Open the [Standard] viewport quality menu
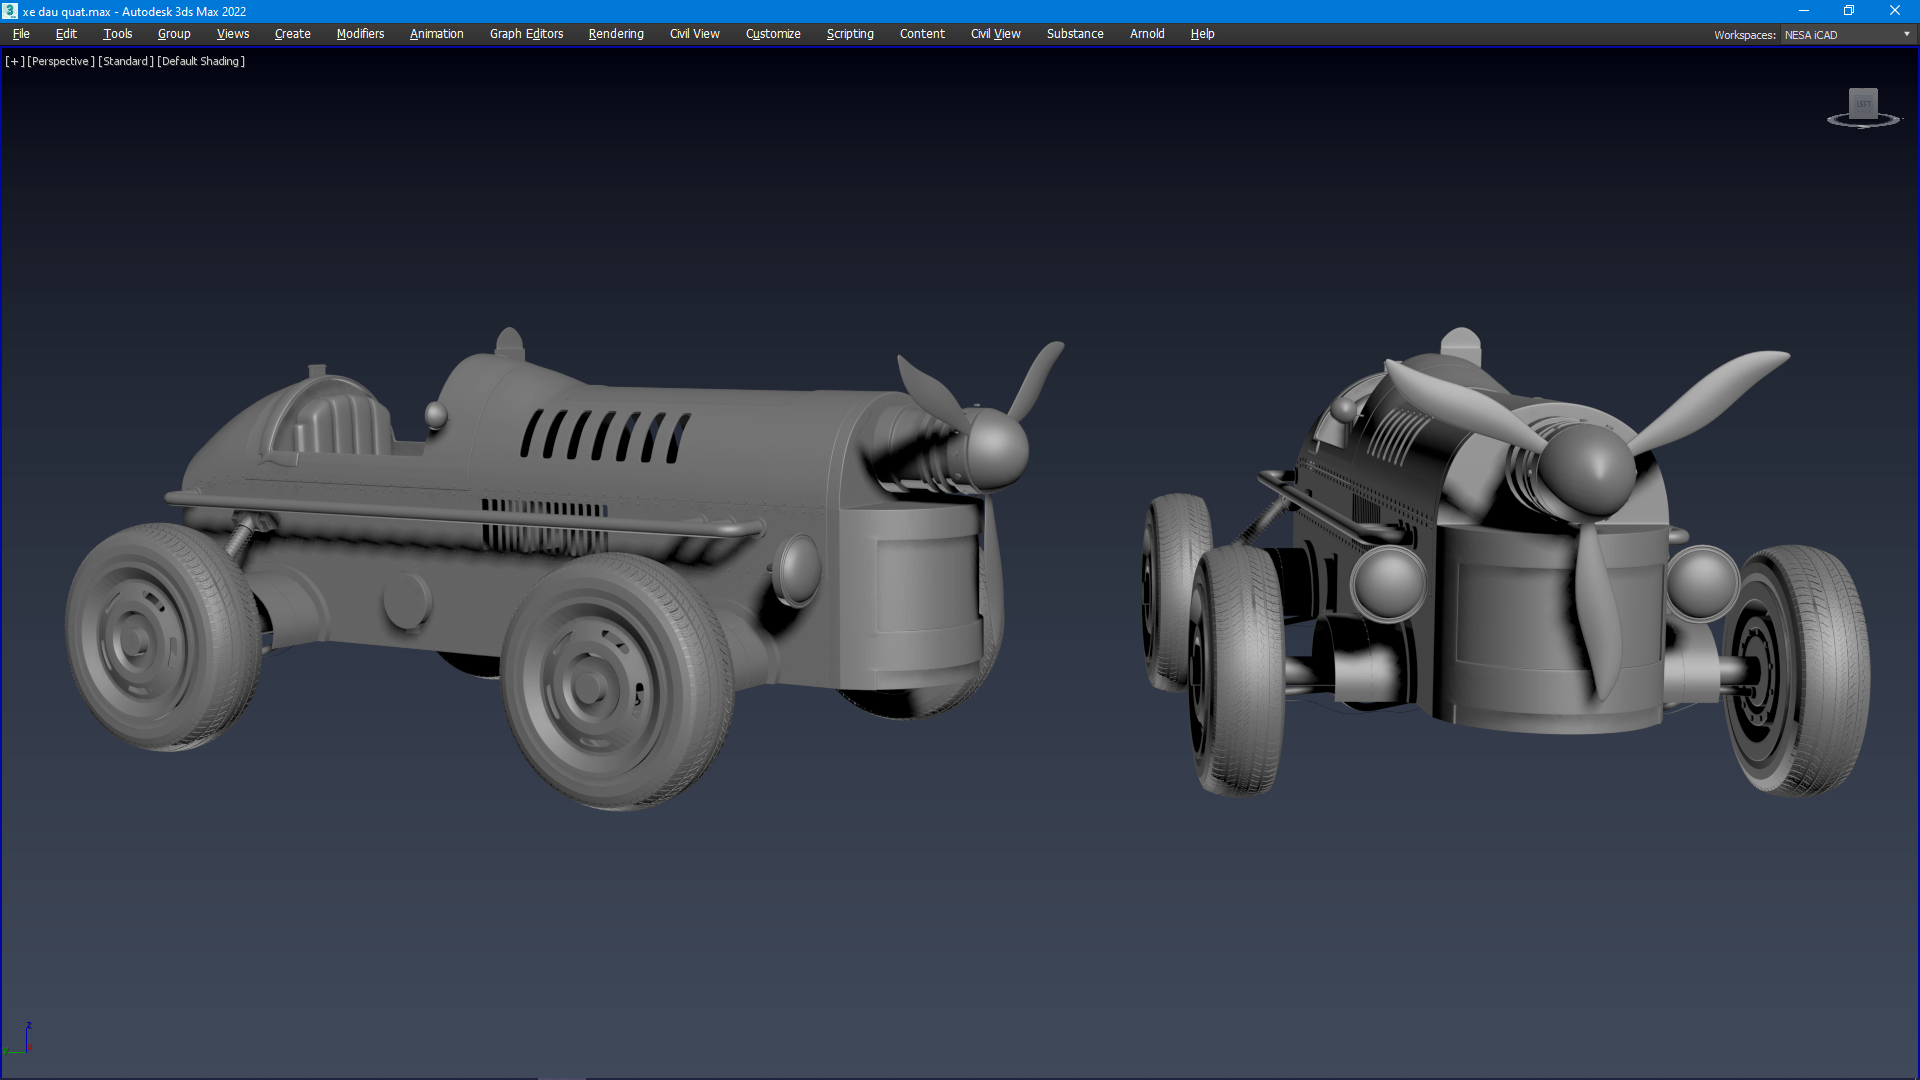 [125, 61]
